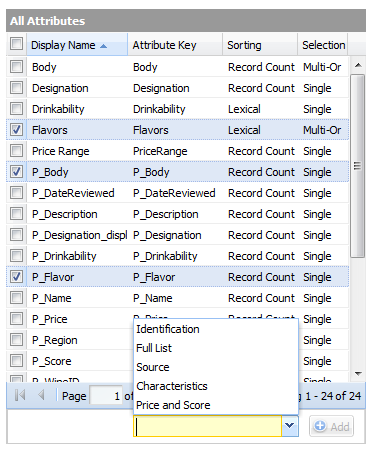Uncheck the P_Body row checkbox
Viewport: 370px width, 455px height.
[16, 172]
